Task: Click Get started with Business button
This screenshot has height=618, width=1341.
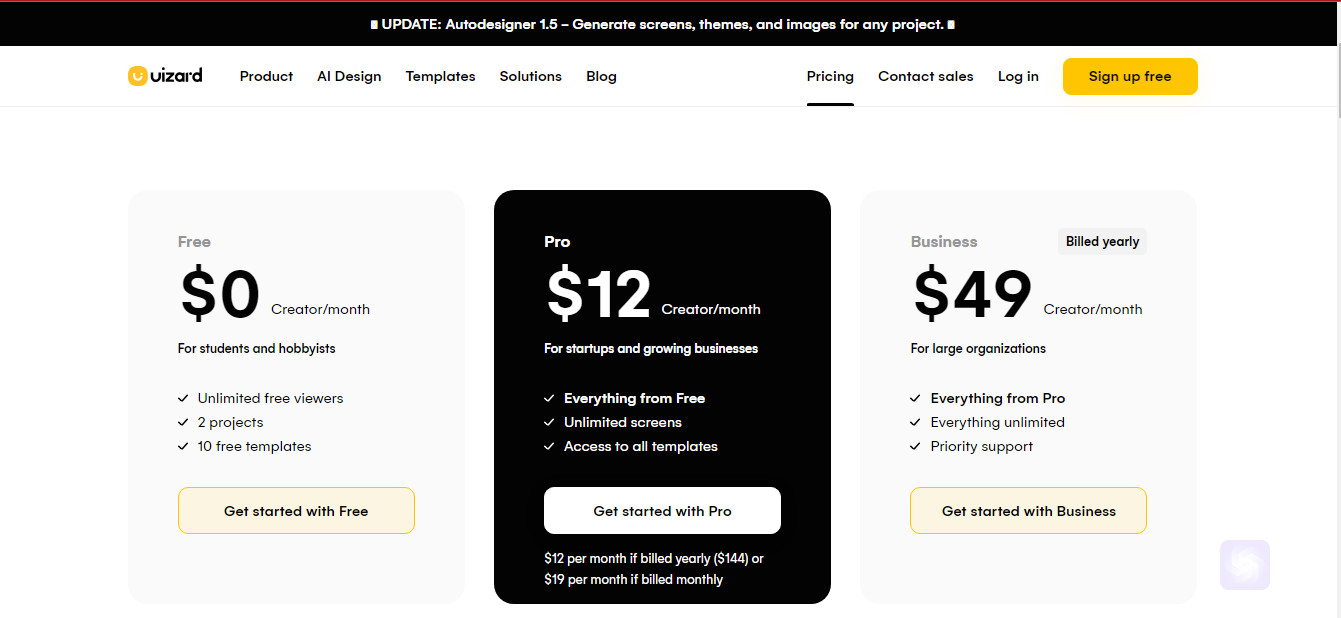Action: tap(1028, 511)
